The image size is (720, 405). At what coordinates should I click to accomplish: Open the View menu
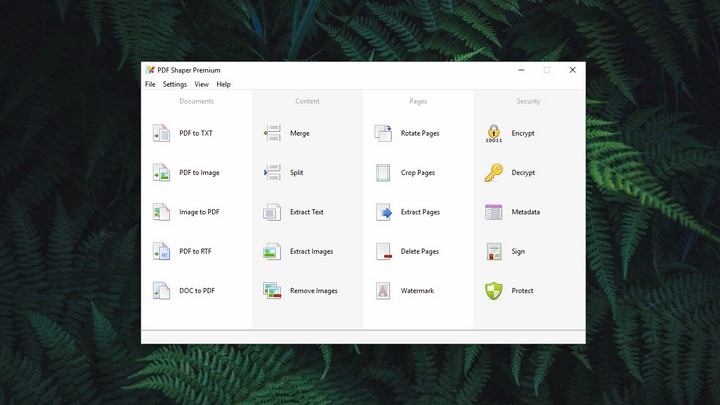coord(202,84)
